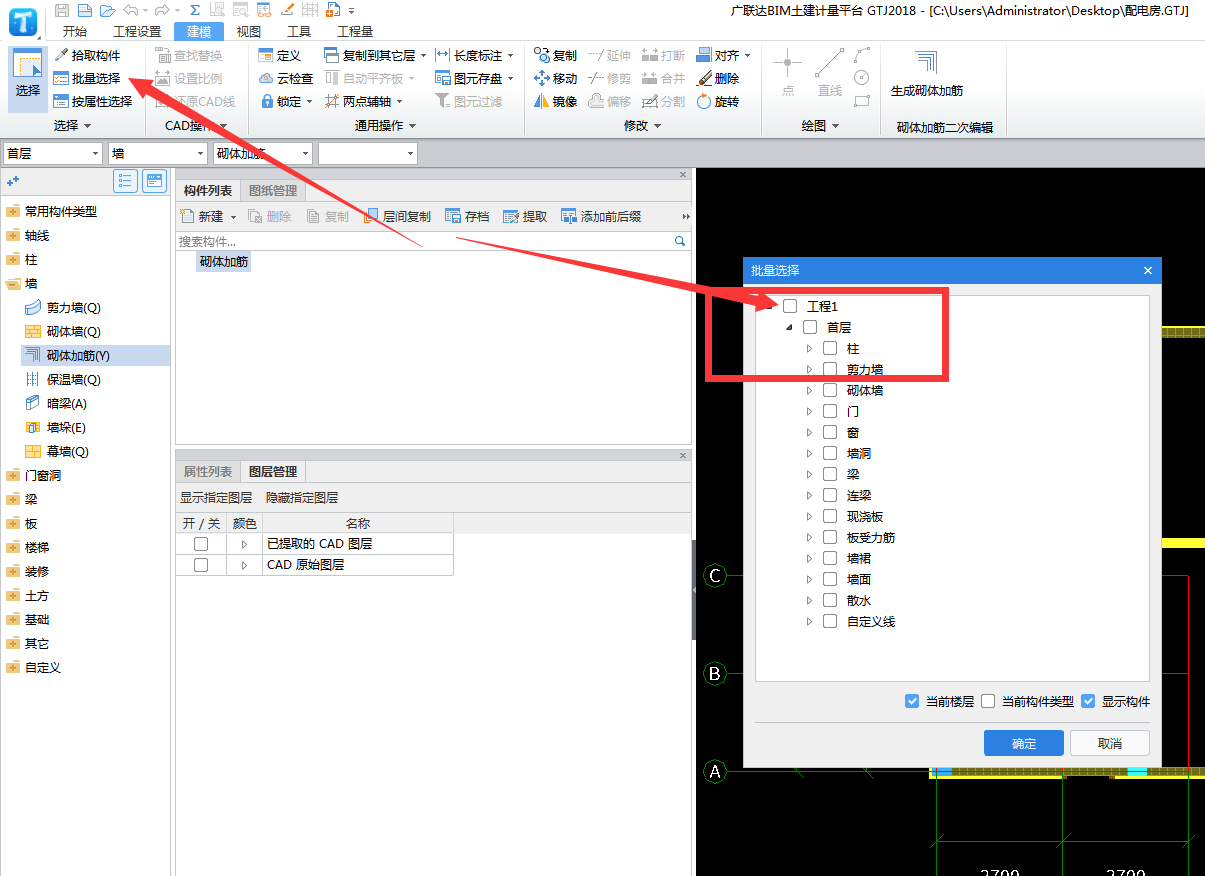Click 生成砌体加筋 generate masonry reinforcement
This screenshot has height=876, width=1205.
[x=927, y=73]
